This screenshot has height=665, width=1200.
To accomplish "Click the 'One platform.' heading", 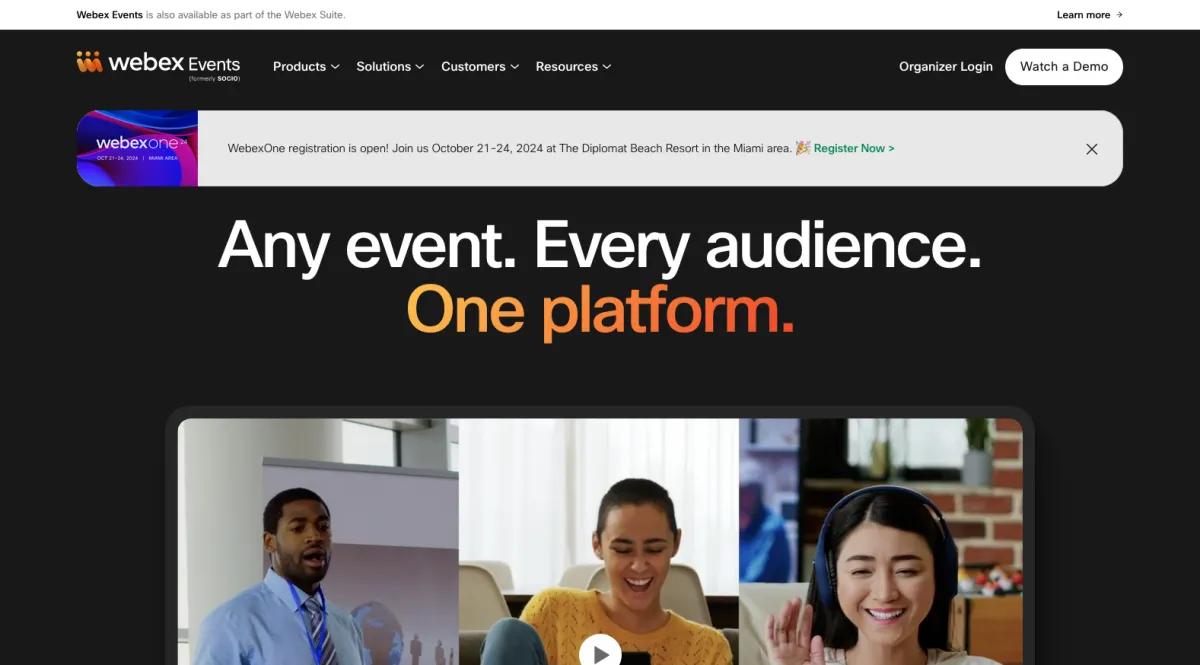I will tap(600, 310).
